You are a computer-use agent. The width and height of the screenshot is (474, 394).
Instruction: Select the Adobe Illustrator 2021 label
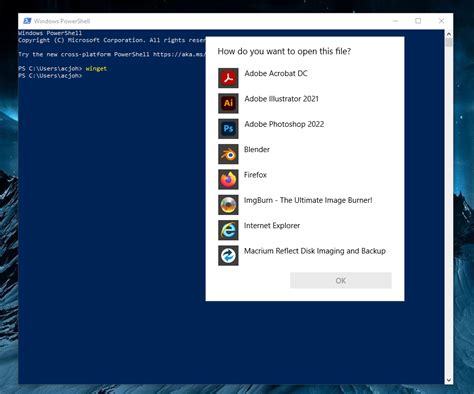[x=282, y=99]
